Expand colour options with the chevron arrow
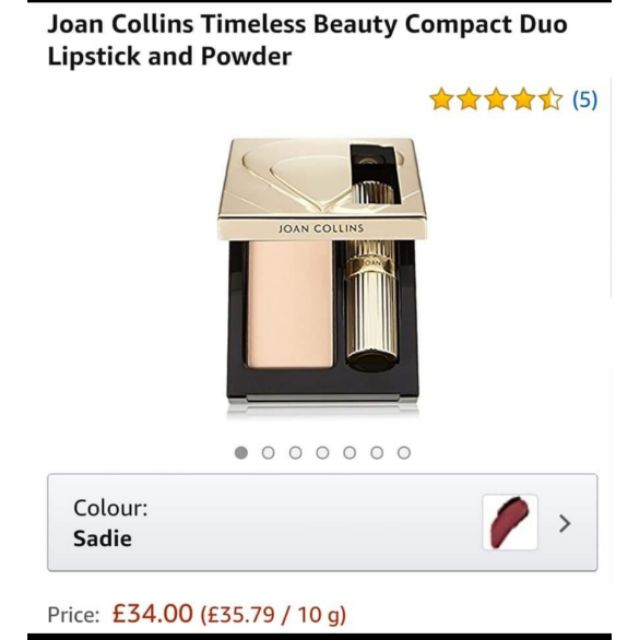The width and height of the screenshot is (640, 640). click(x=565, y=522)
